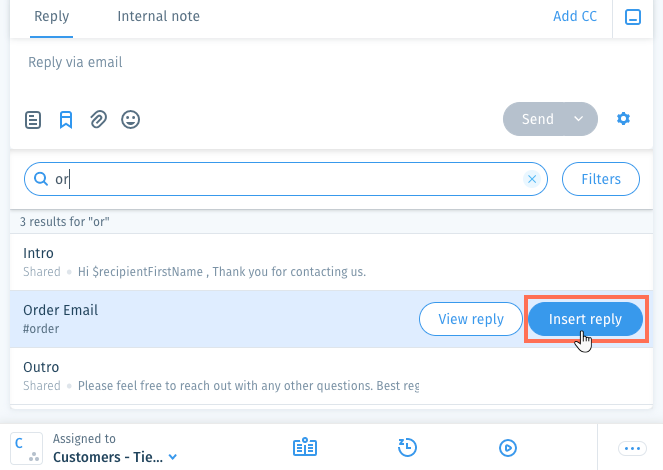Minimize the reply panel icon at top right
Screen dimensions: 663x470
coord(633,17)
